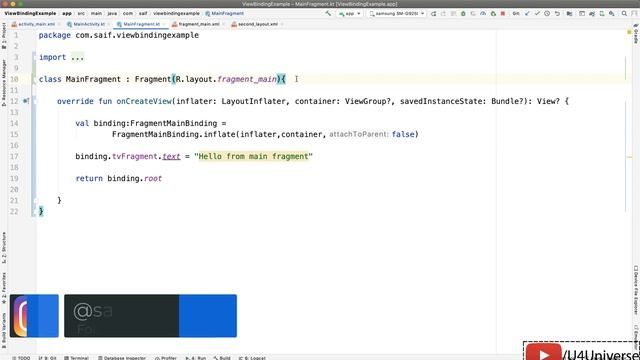The image size is (640, 360).
Task: Open the app run configuration dropdown
Action: (350, 13)
